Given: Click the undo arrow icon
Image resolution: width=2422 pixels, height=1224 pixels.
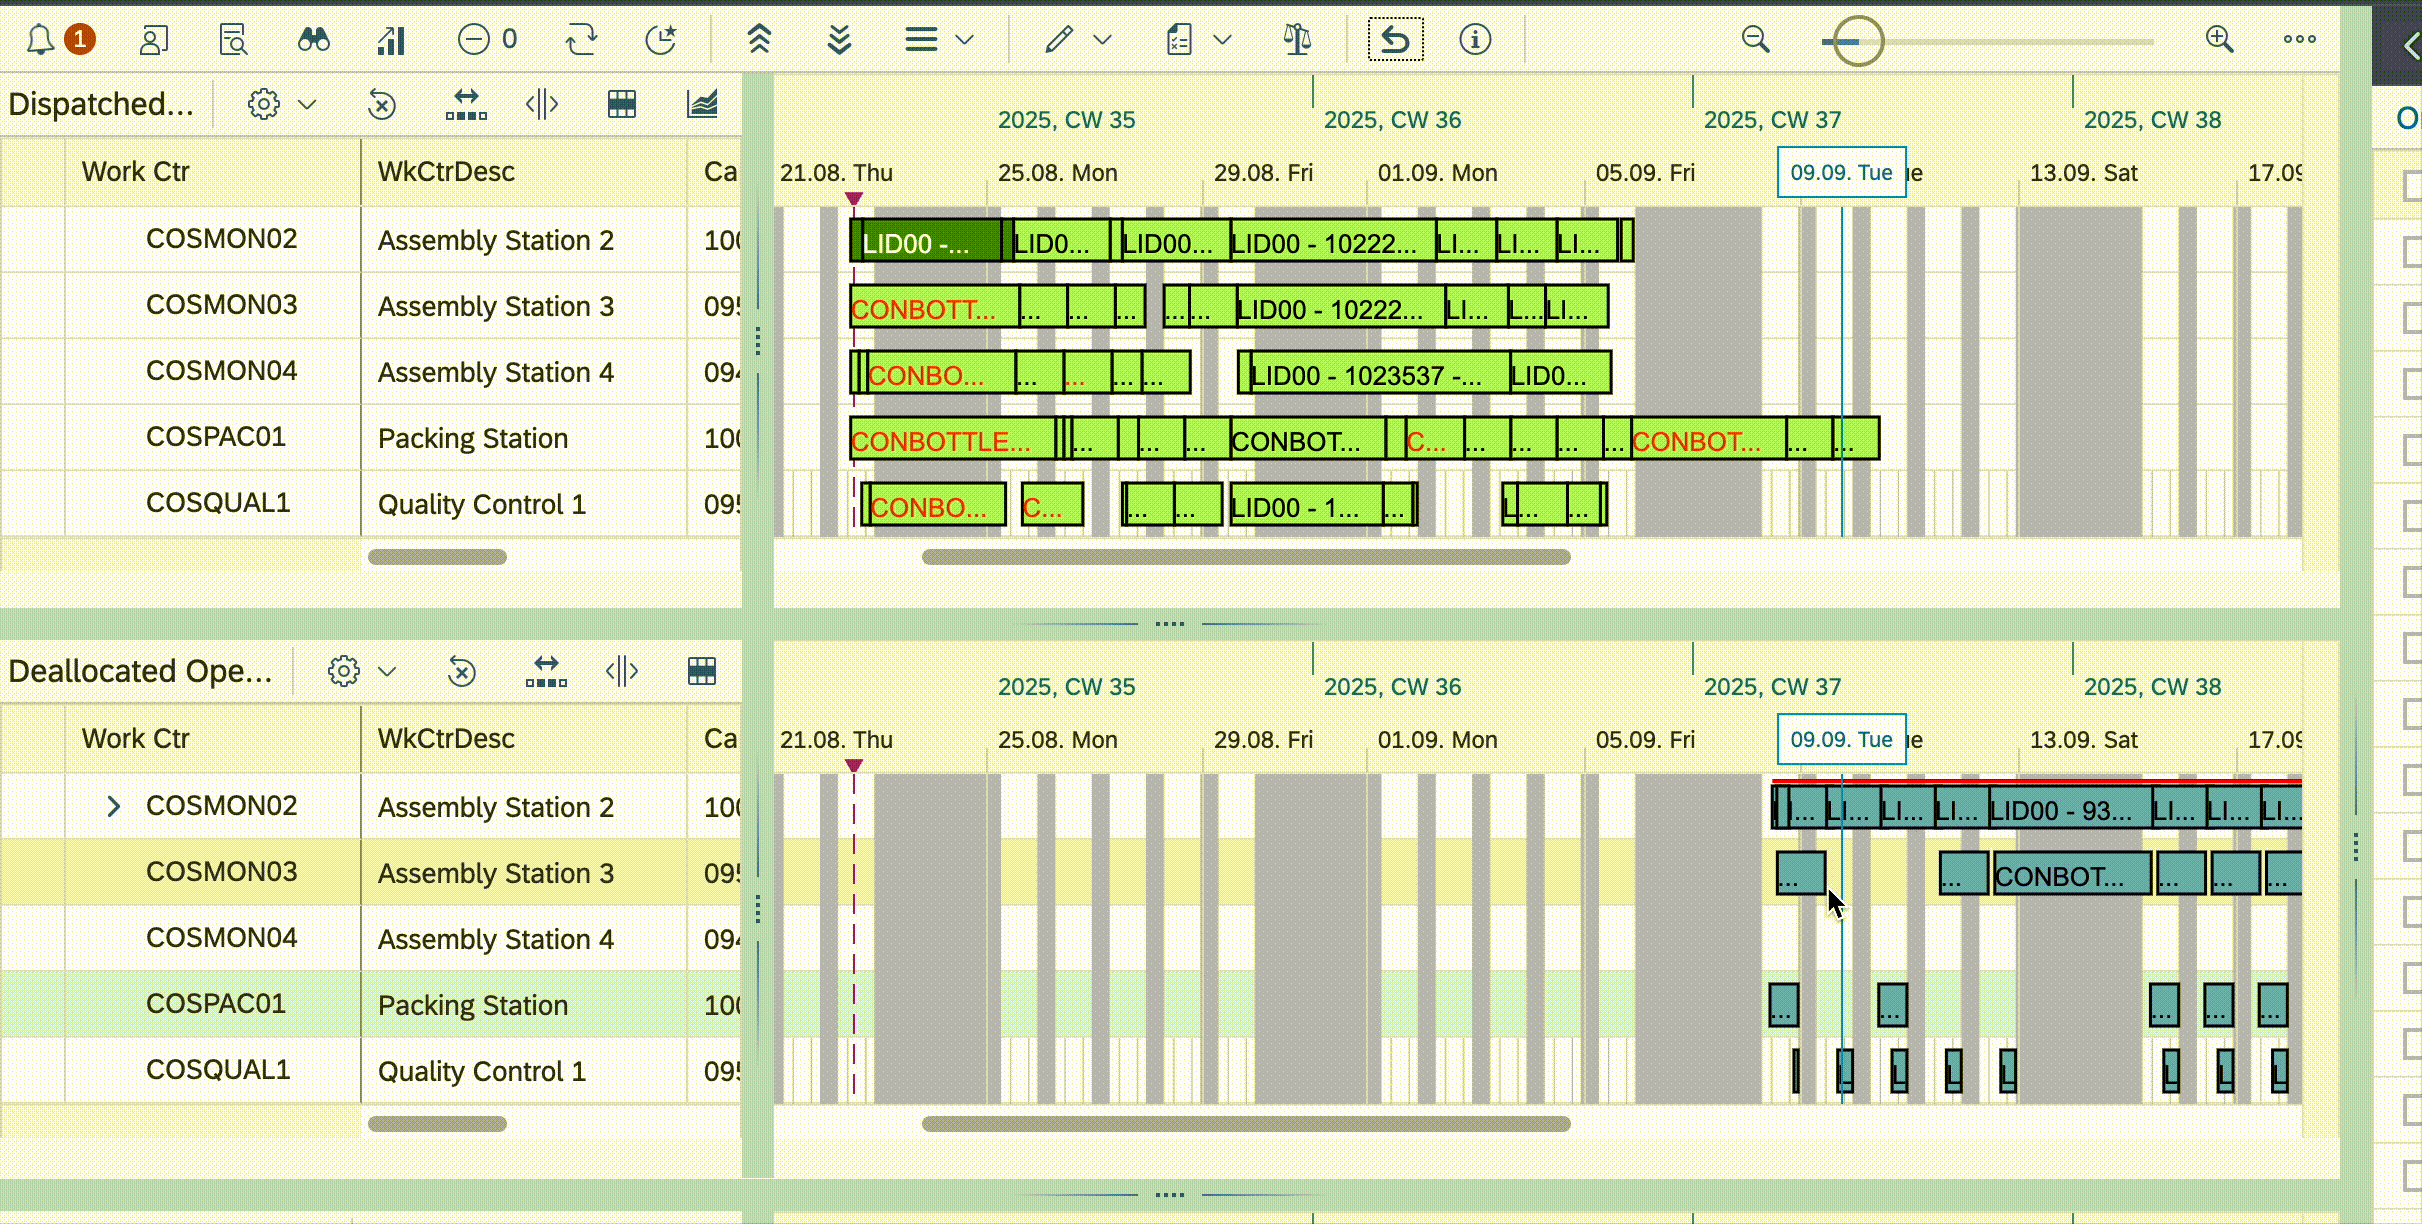Looking at the screenshot, I should [1395, 40].
